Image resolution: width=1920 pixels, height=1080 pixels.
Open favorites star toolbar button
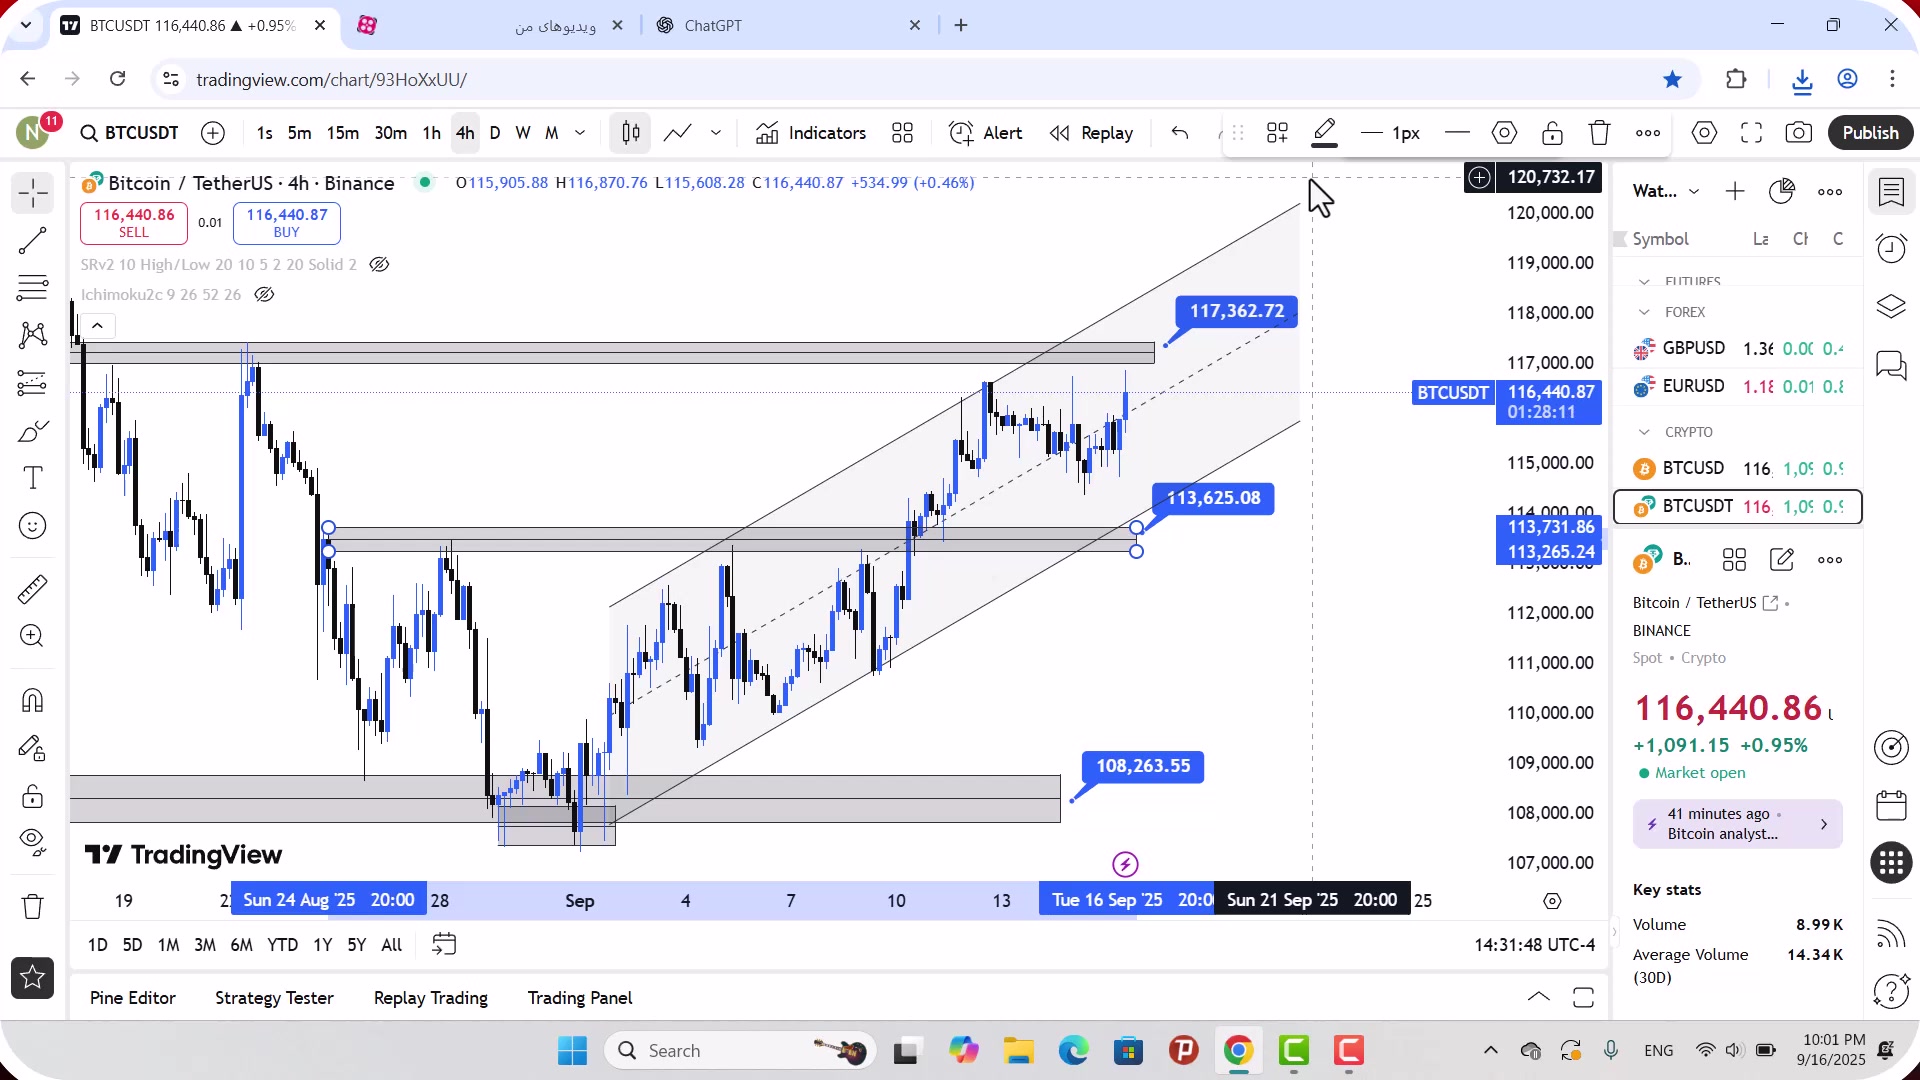32,978
